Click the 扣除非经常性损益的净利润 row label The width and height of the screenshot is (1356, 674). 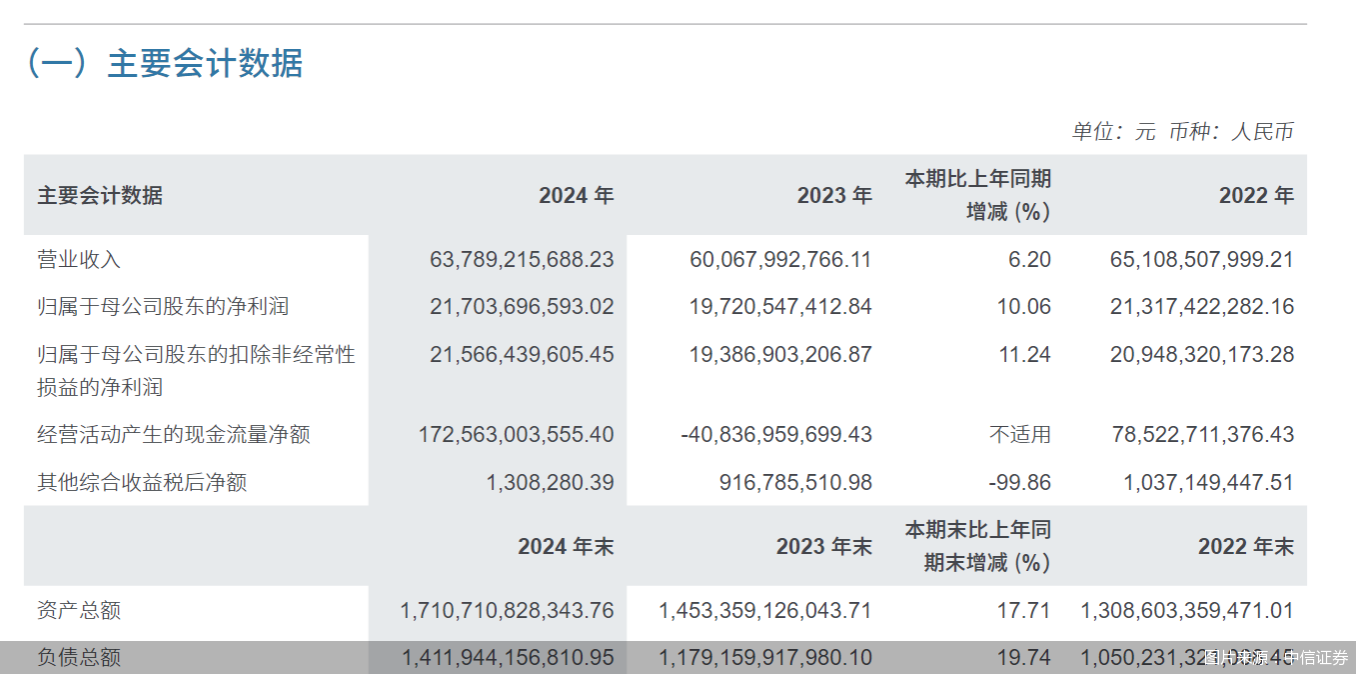click(196, 370)
